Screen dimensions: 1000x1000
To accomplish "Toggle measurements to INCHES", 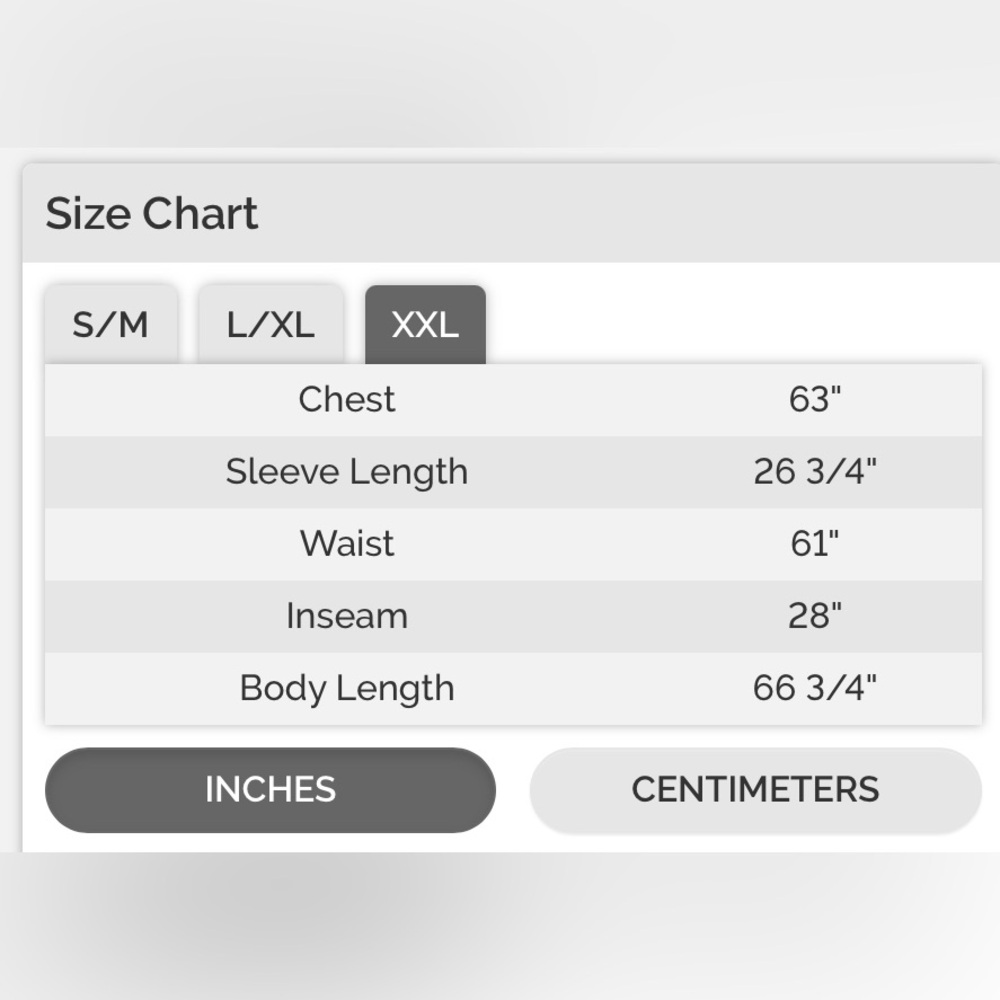I will (x=270, y=790).
